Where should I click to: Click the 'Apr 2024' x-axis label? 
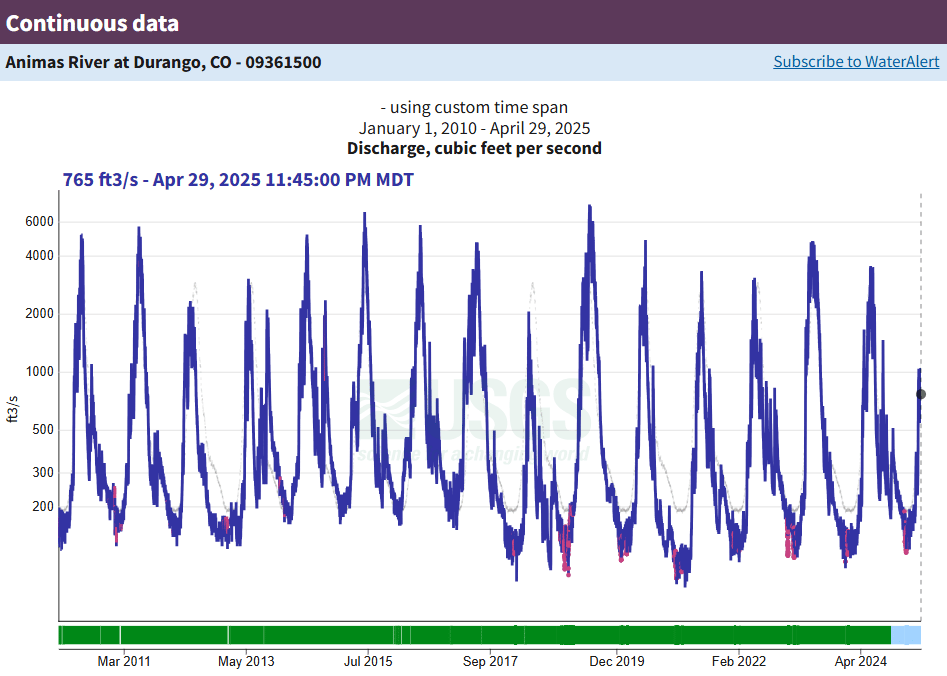point(861,662)
